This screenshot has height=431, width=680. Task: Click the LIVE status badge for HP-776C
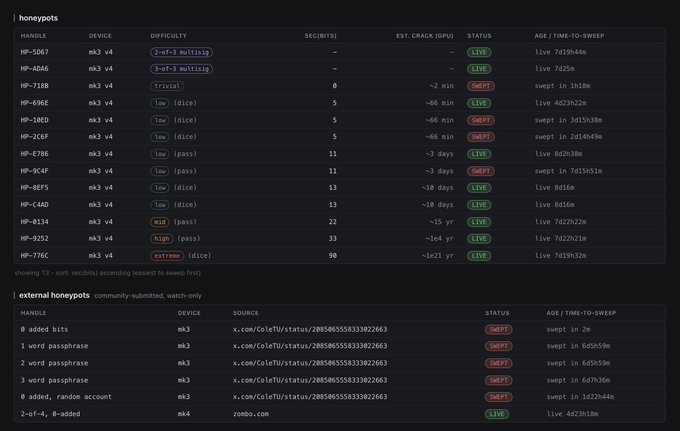[x=479, y=256]
